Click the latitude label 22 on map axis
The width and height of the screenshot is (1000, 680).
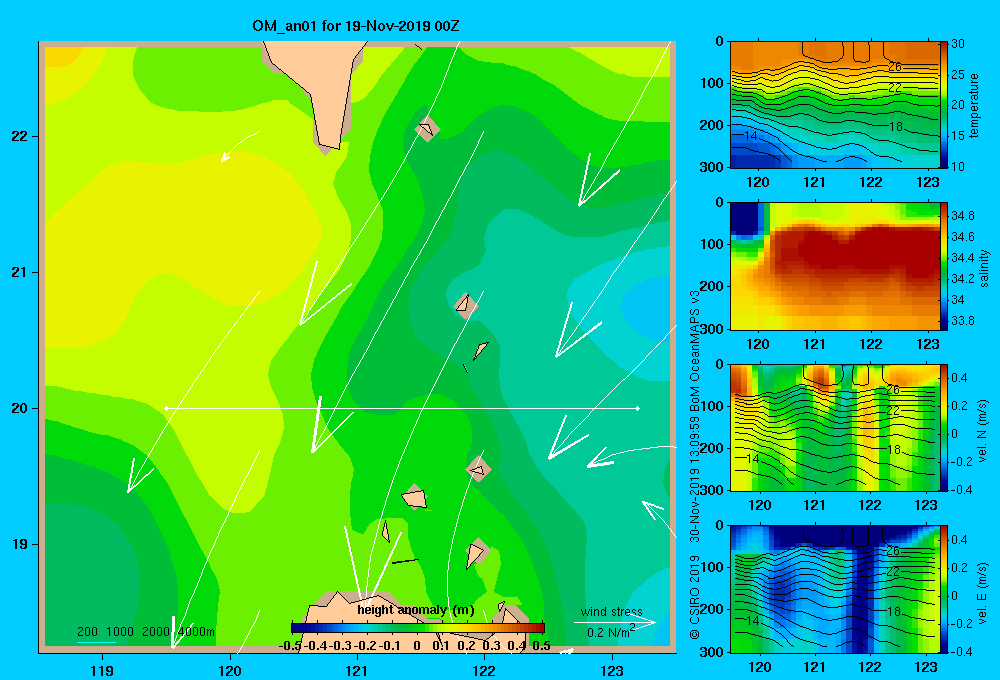pos(19,137)
